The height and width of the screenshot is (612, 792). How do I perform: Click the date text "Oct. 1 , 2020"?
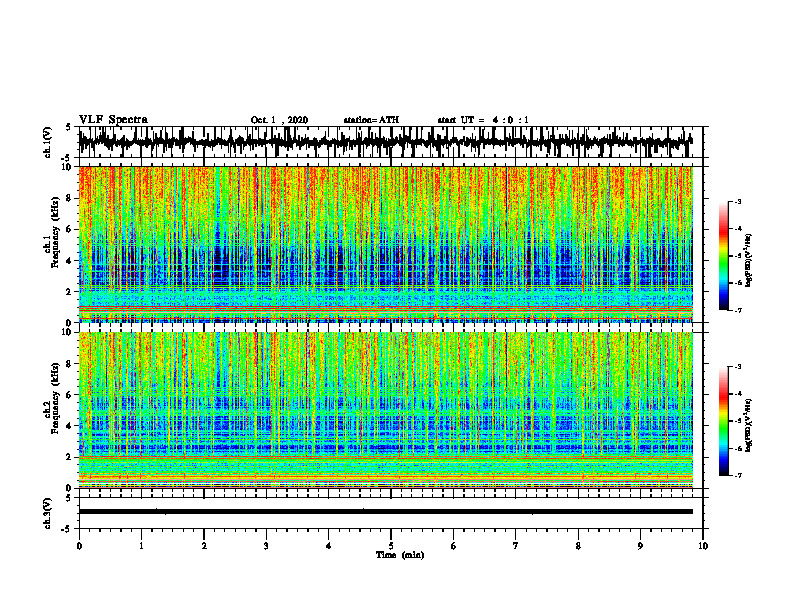279,120
